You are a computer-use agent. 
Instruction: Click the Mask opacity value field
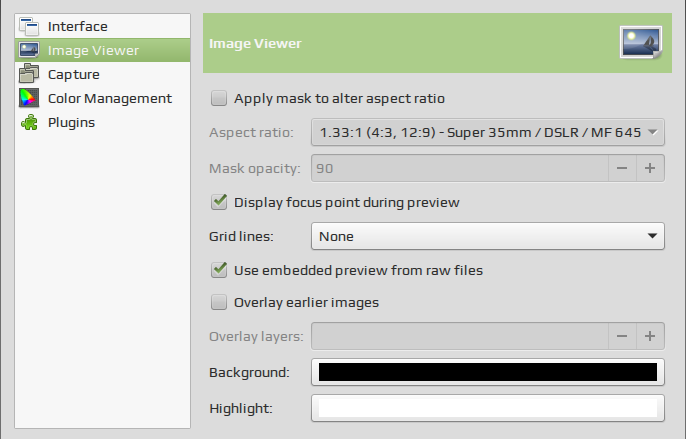[459, 168]
